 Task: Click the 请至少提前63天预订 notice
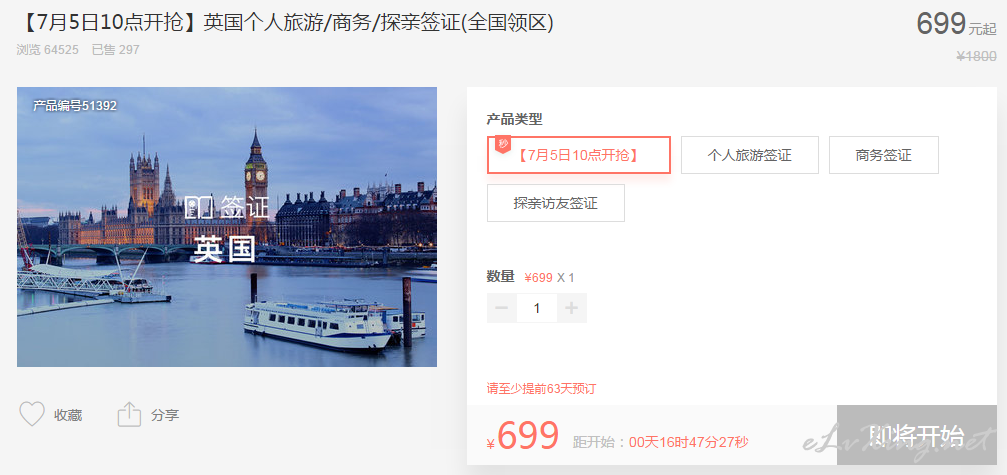[x=544, y=389]
